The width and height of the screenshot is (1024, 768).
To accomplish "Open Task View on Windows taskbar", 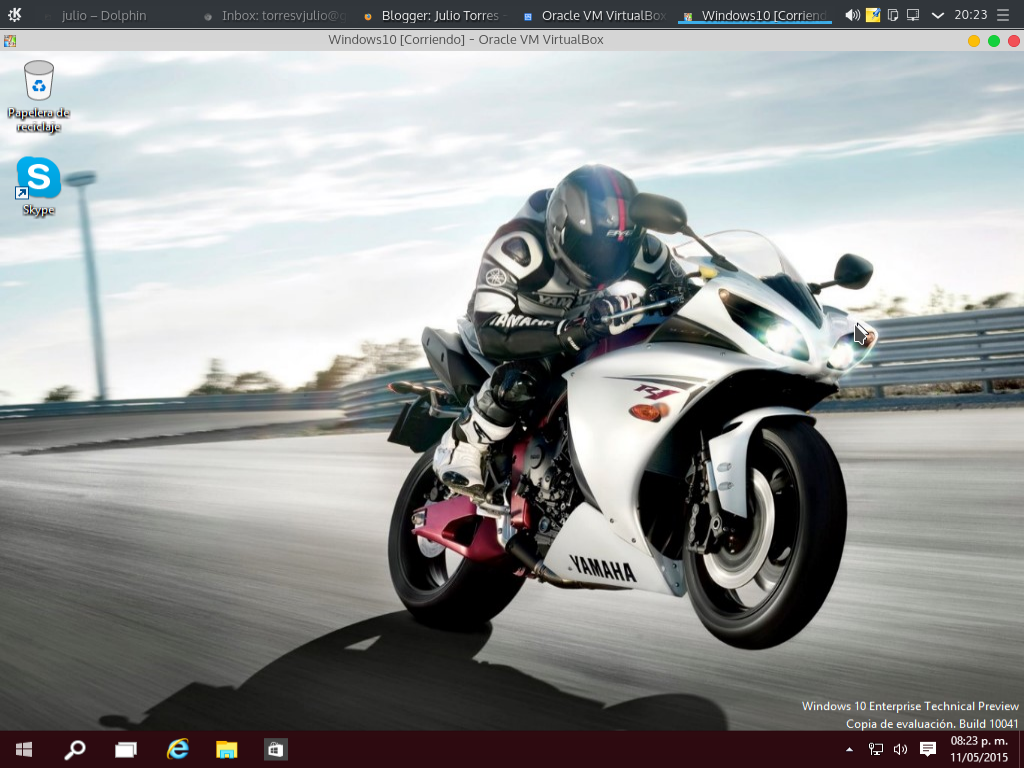I will (125, 749).
